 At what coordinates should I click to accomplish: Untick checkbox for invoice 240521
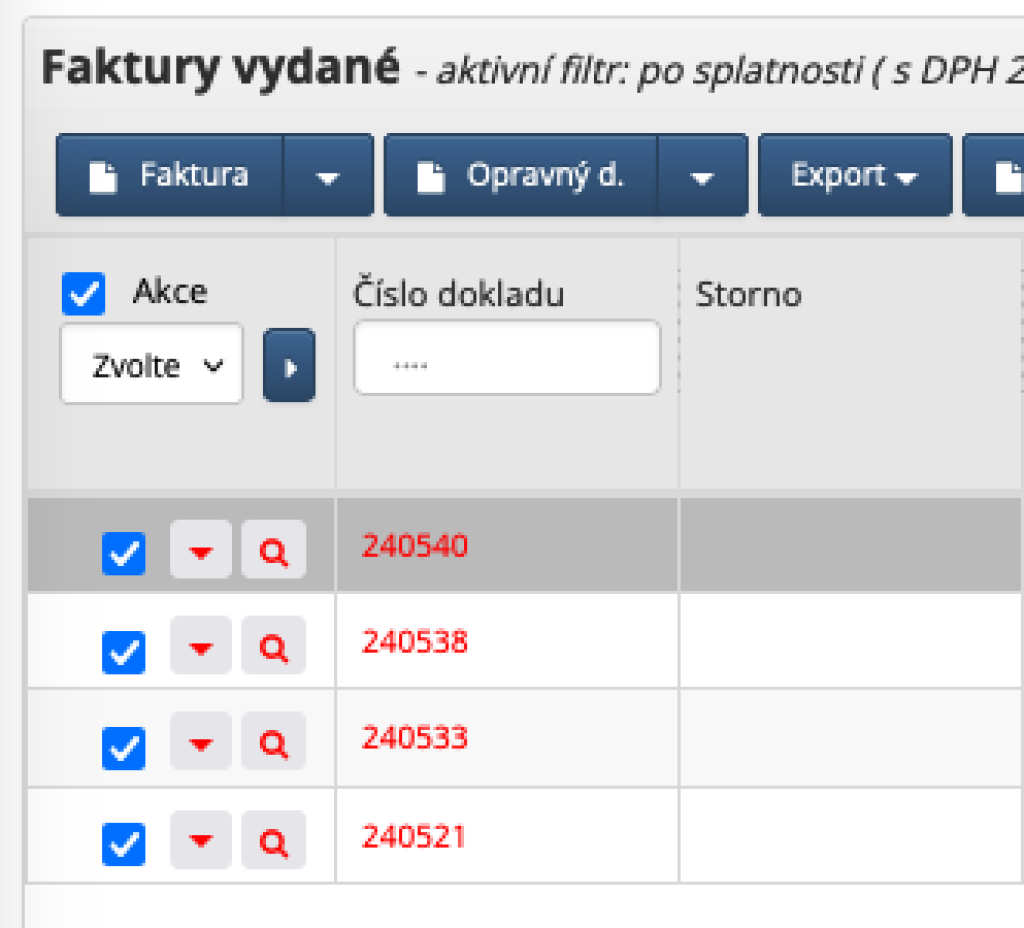(x=123, y=842)
